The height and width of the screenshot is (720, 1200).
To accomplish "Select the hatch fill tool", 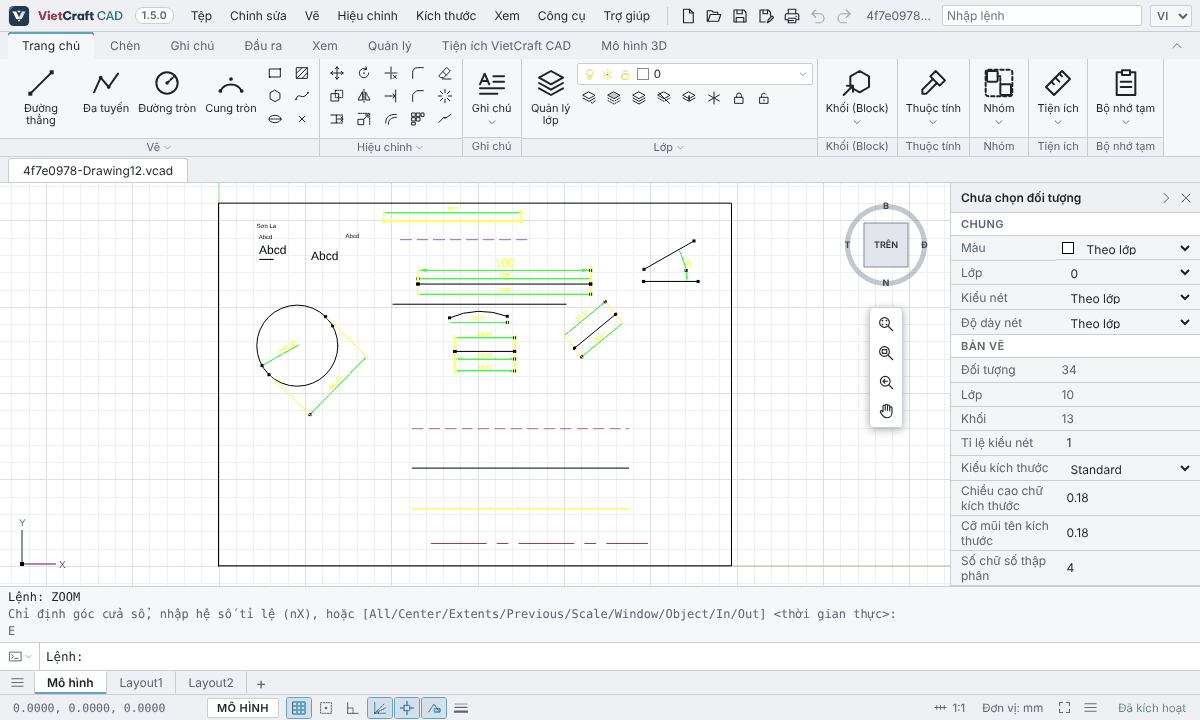I will point(302,73).
